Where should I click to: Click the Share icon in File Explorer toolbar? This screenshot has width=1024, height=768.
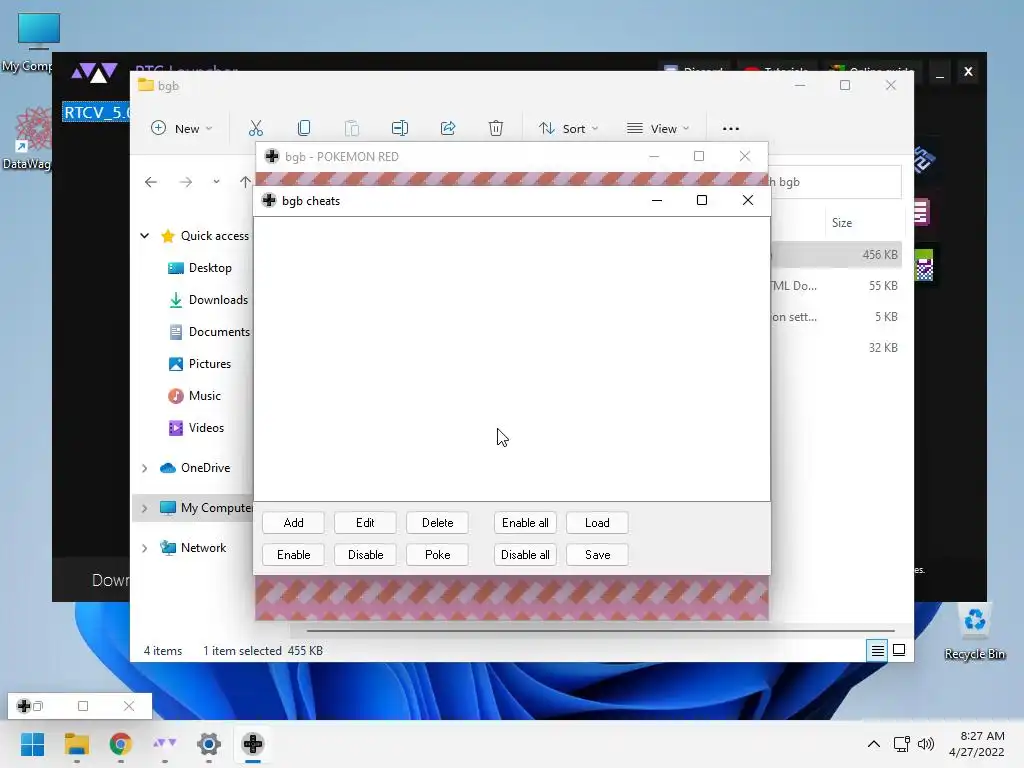tap(448, 128)
